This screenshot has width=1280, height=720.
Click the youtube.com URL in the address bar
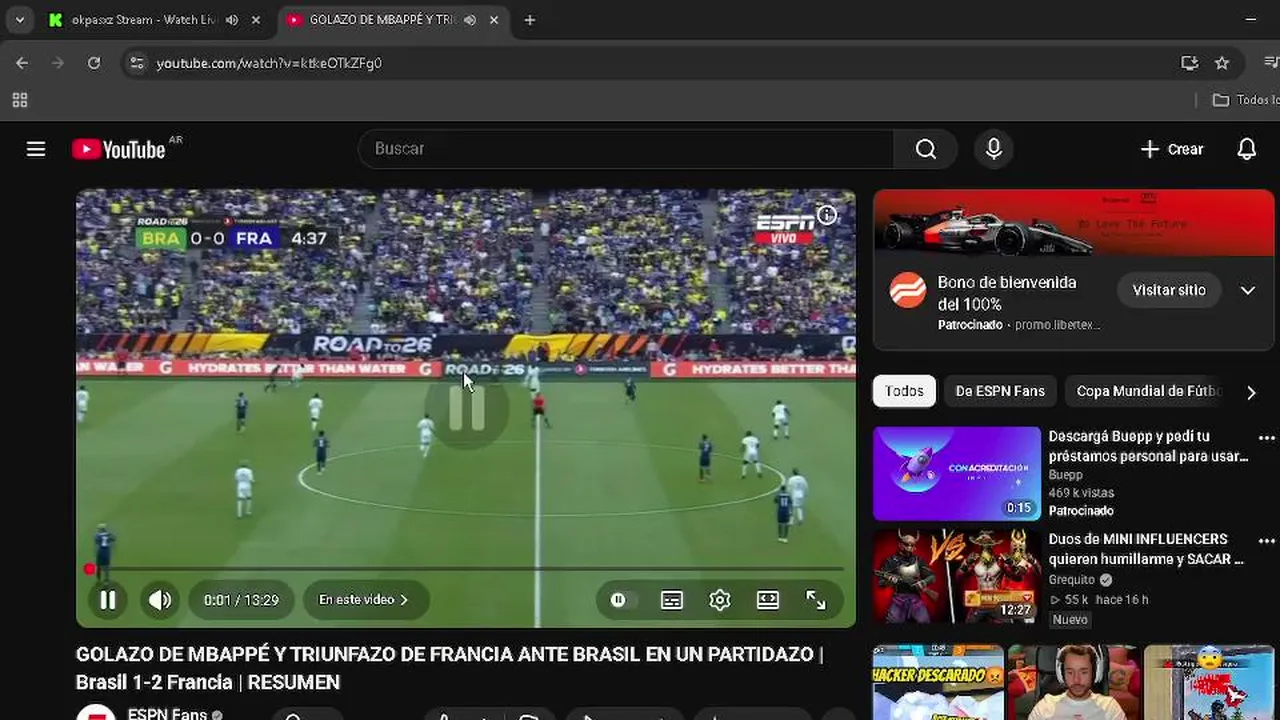click(x=269, y=63)
